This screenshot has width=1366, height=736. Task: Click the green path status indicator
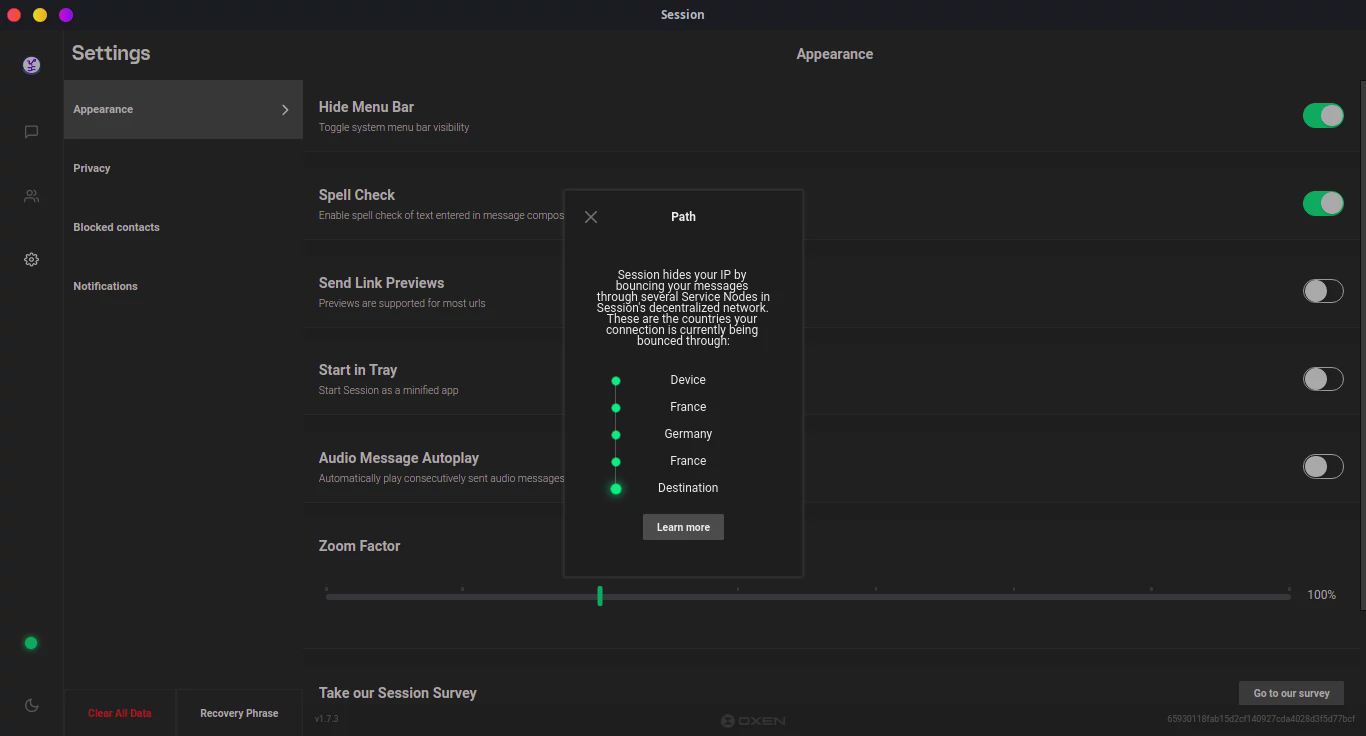(31, 643)
